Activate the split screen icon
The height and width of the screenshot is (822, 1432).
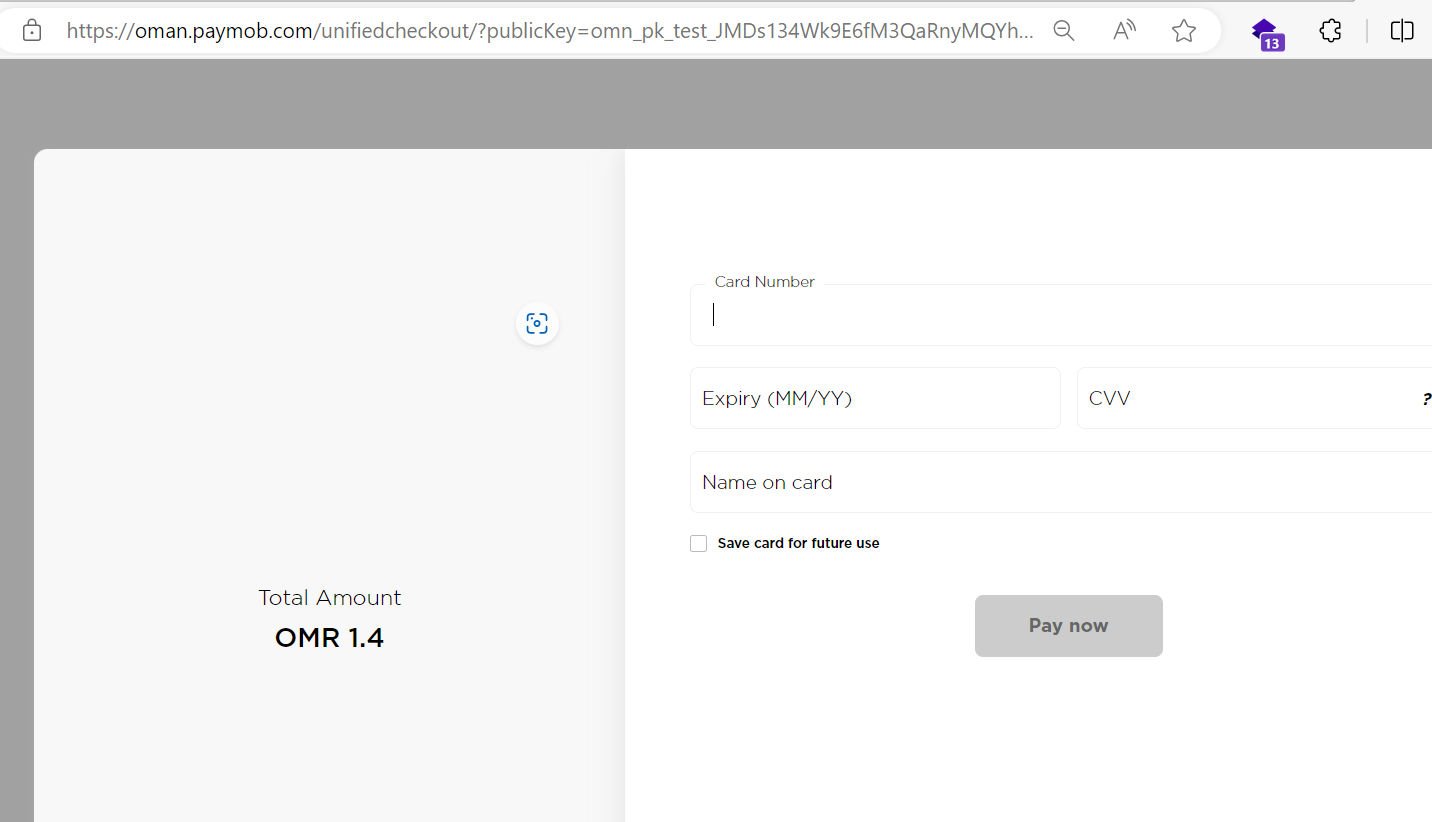(1401, 30)
